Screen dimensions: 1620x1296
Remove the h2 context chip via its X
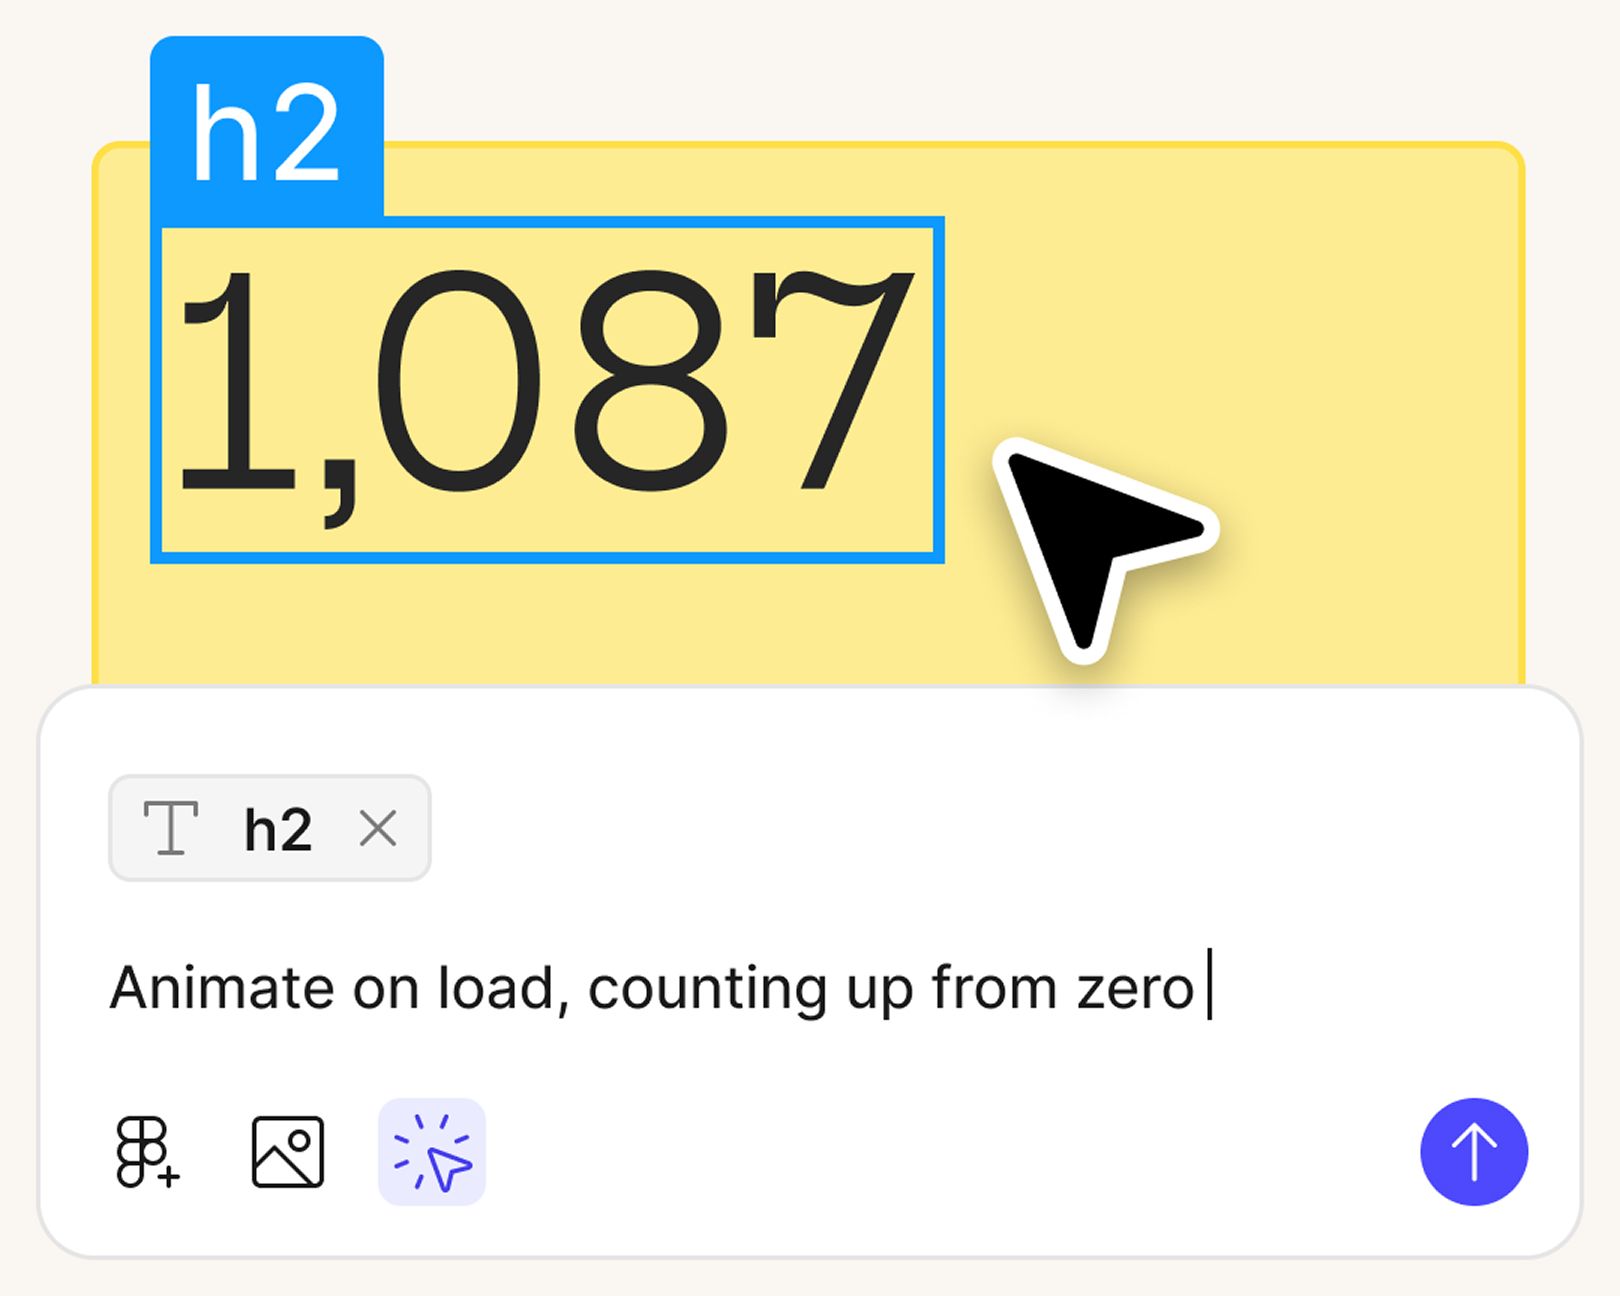378,827
